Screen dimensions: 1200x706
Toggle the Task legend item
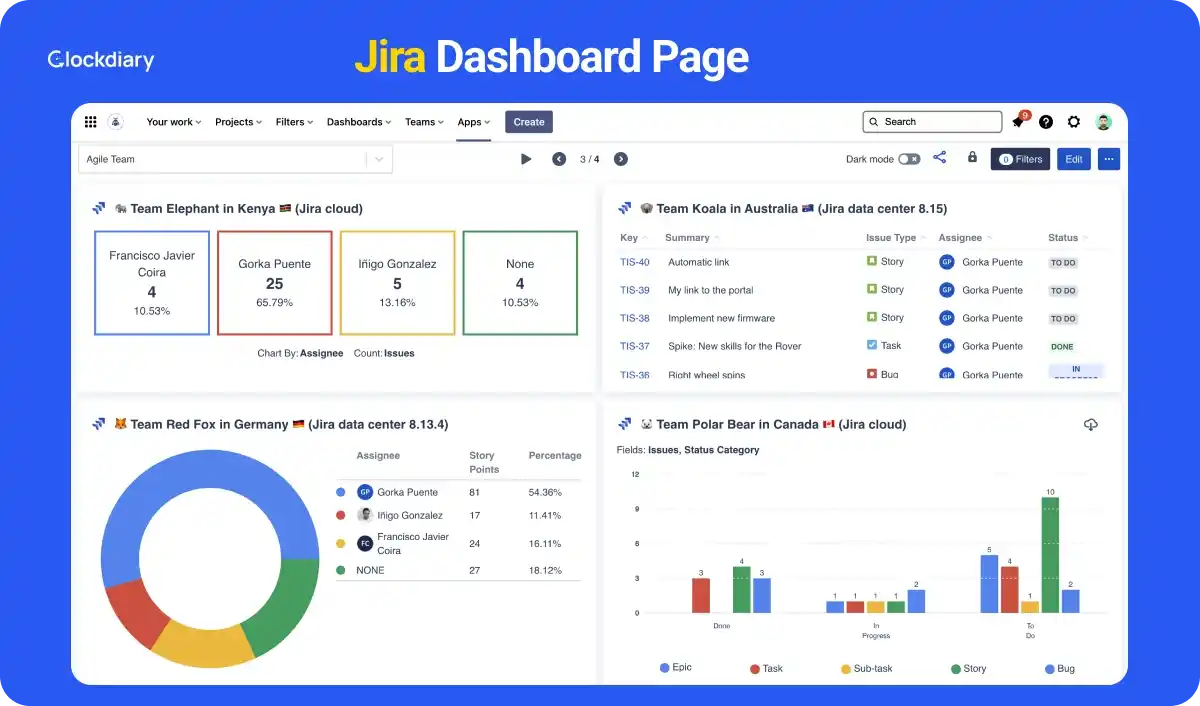tap(766, 668)
